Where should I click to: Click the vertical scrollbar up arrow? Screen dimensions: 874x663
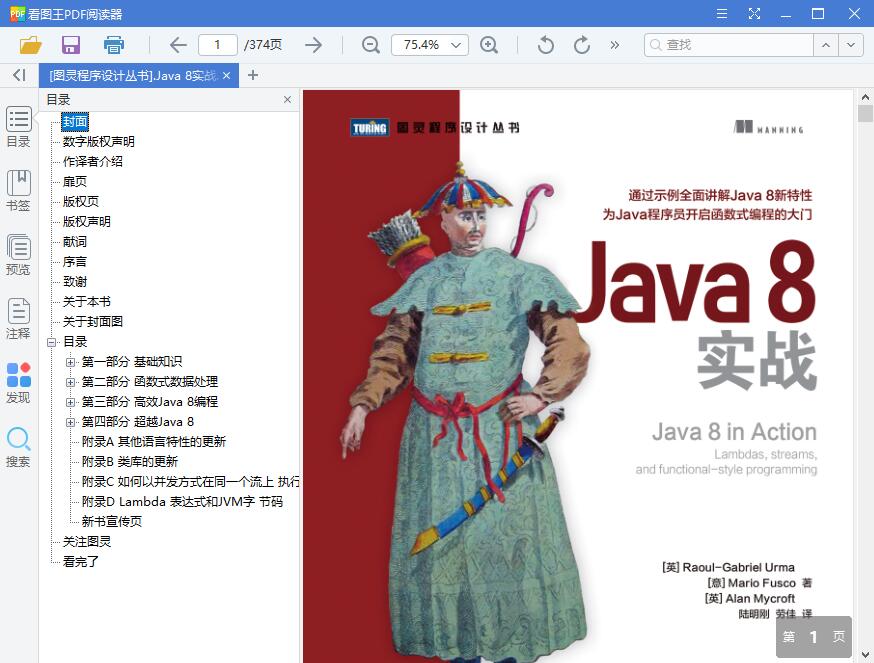coord(865,97)
